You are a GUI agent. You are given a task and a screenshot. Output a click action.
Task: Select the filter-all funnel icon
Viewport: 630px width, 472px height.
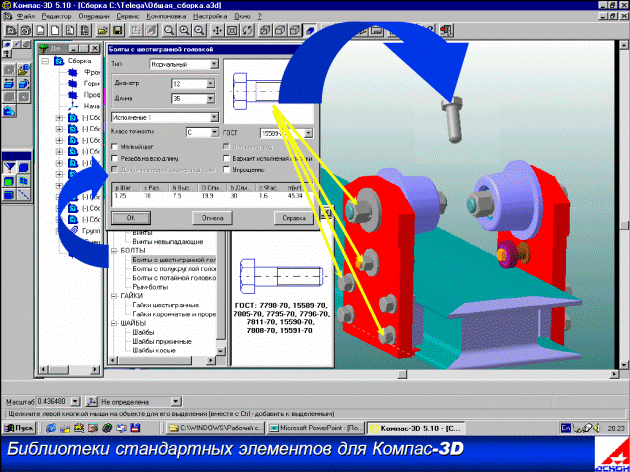click(x=10, y=167)
